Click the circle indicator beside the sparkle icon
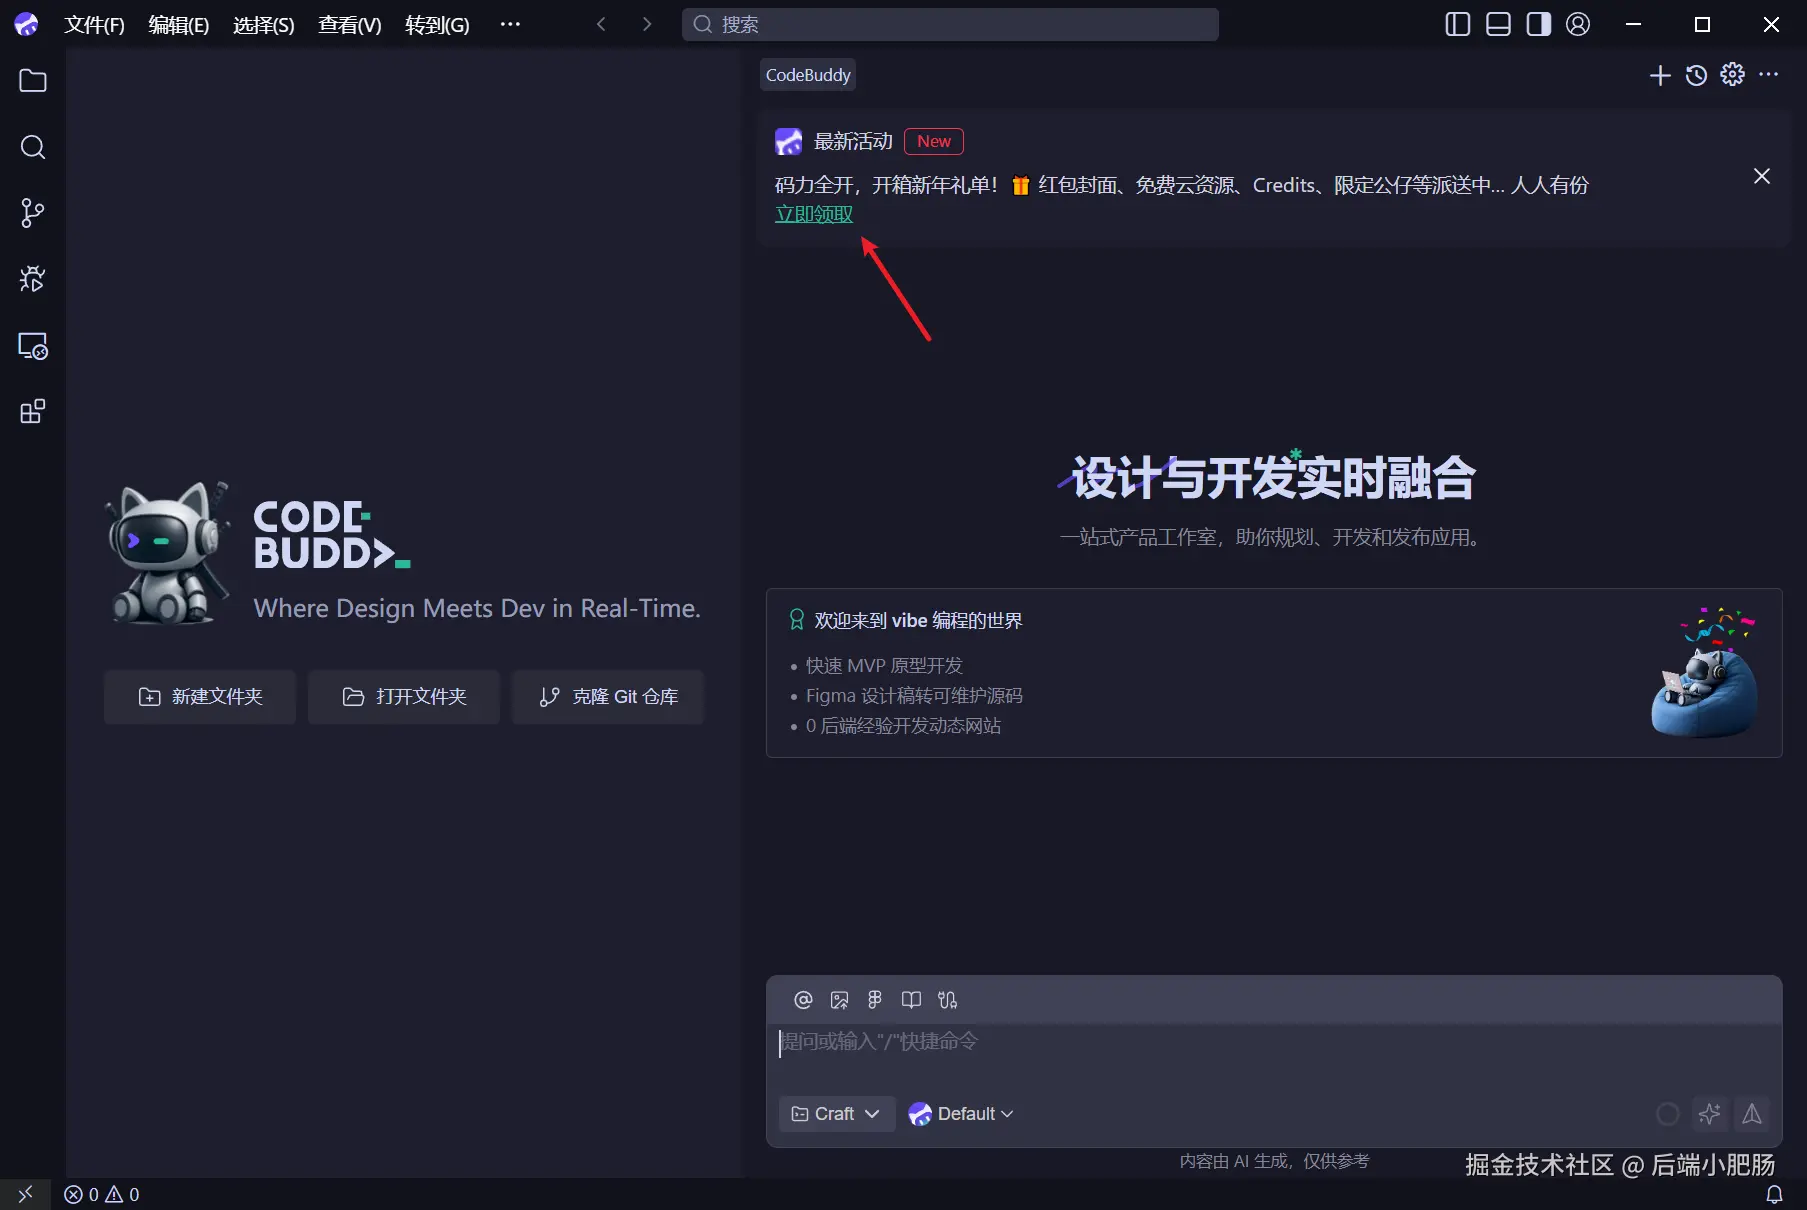The height and width of the screenshot is (1210, 1807). (x=1668, y=1114)
